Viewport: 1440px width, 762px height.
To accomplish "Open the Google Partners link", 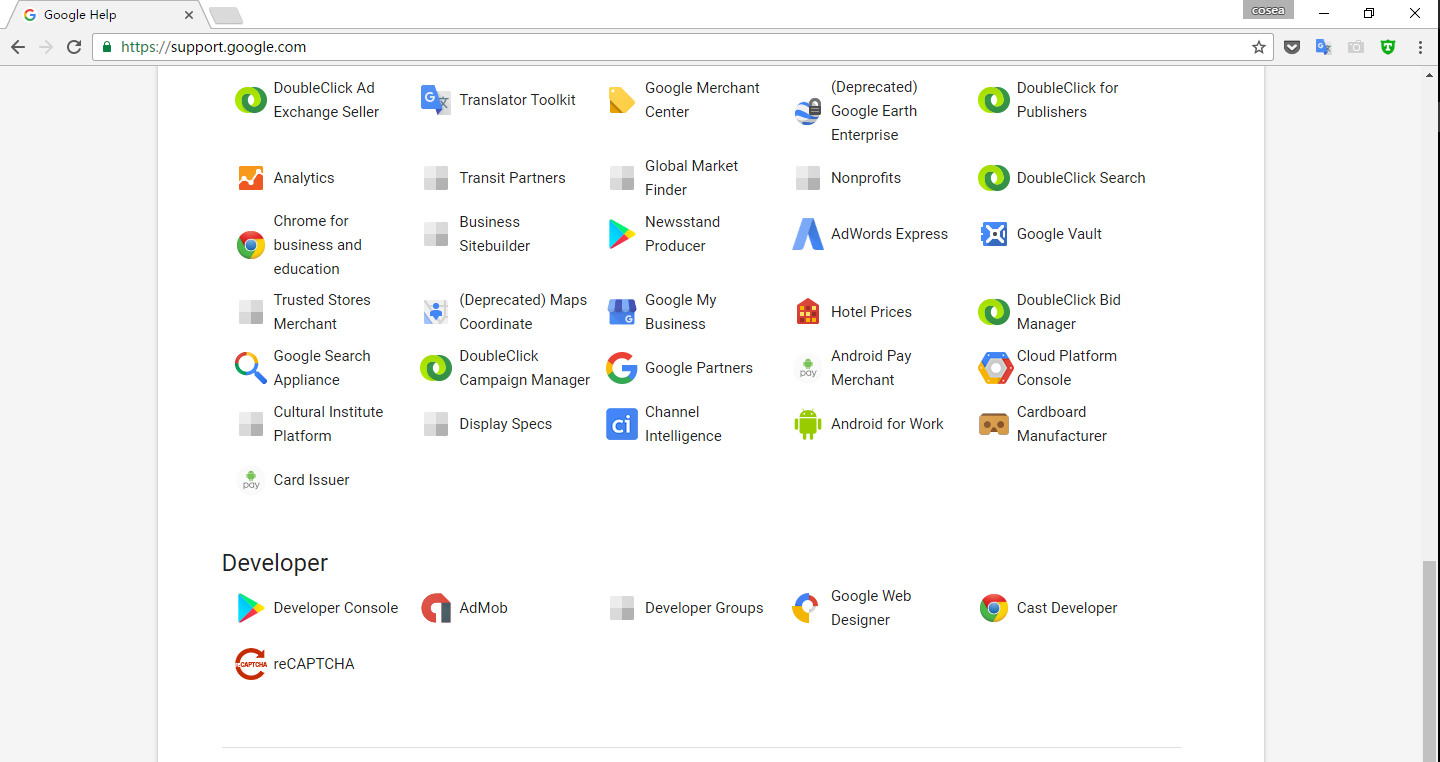I will pyautogui.click(x=699, y=368).
